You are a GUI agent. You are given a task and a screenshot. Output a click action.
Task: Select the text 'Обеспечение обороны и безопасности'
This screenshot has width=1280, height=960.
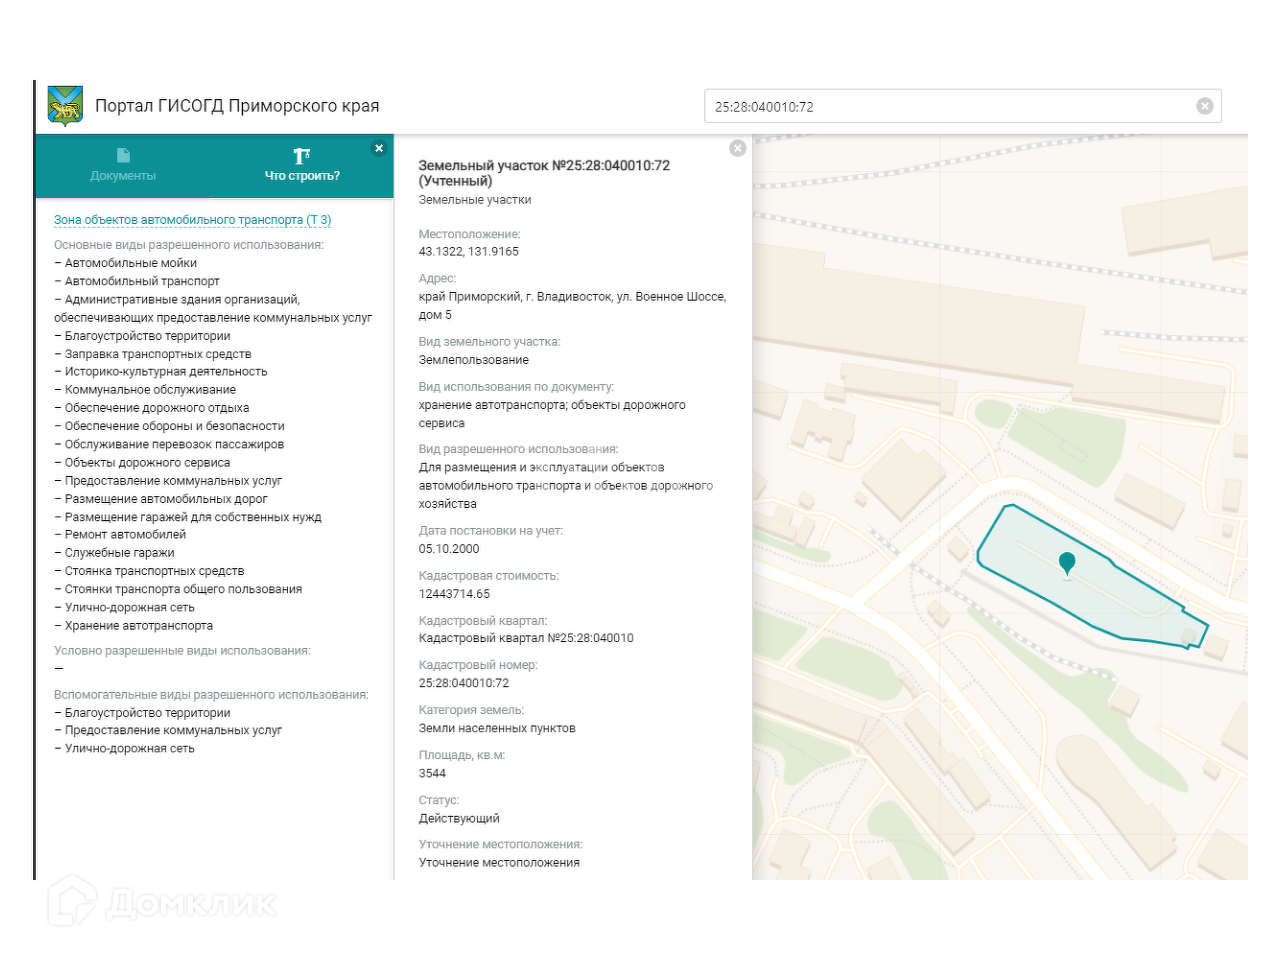coord(175,426)
